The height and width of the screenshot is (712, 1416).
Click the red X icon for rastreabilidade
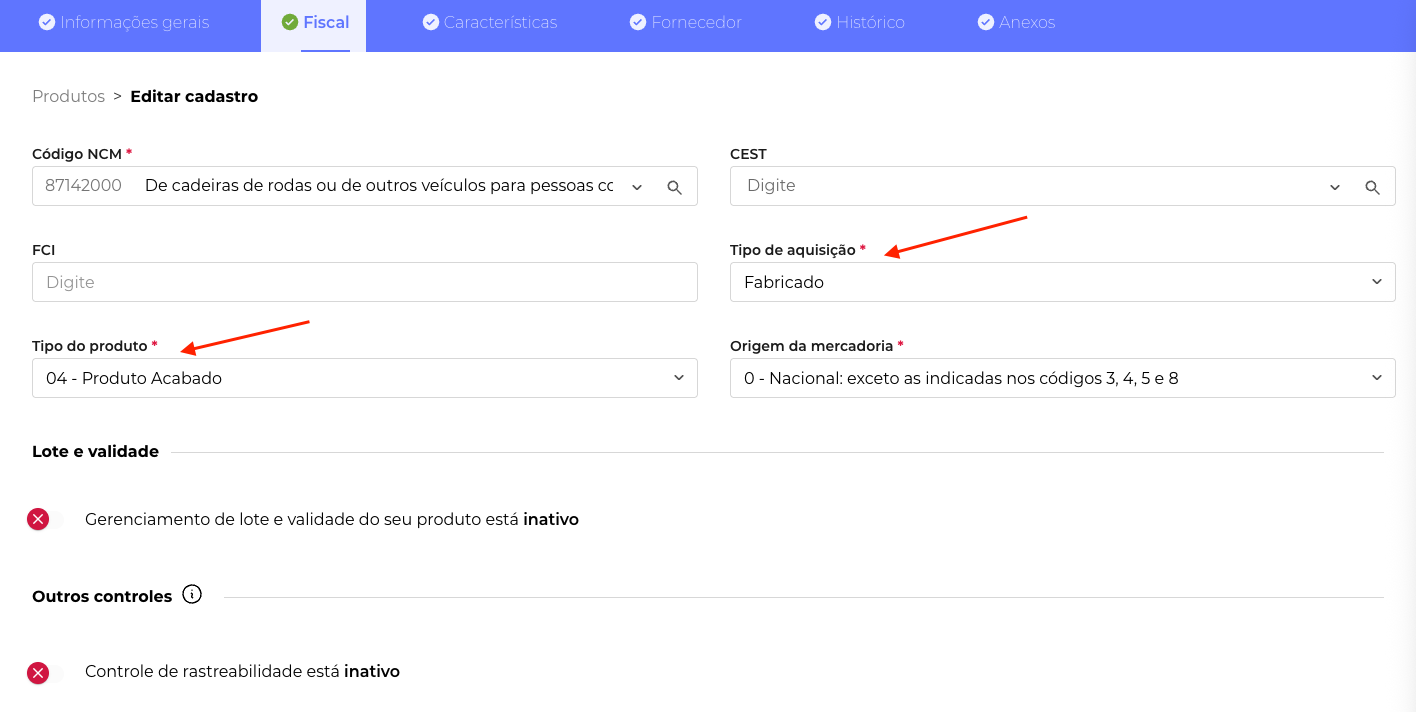[x=38, y=672]
